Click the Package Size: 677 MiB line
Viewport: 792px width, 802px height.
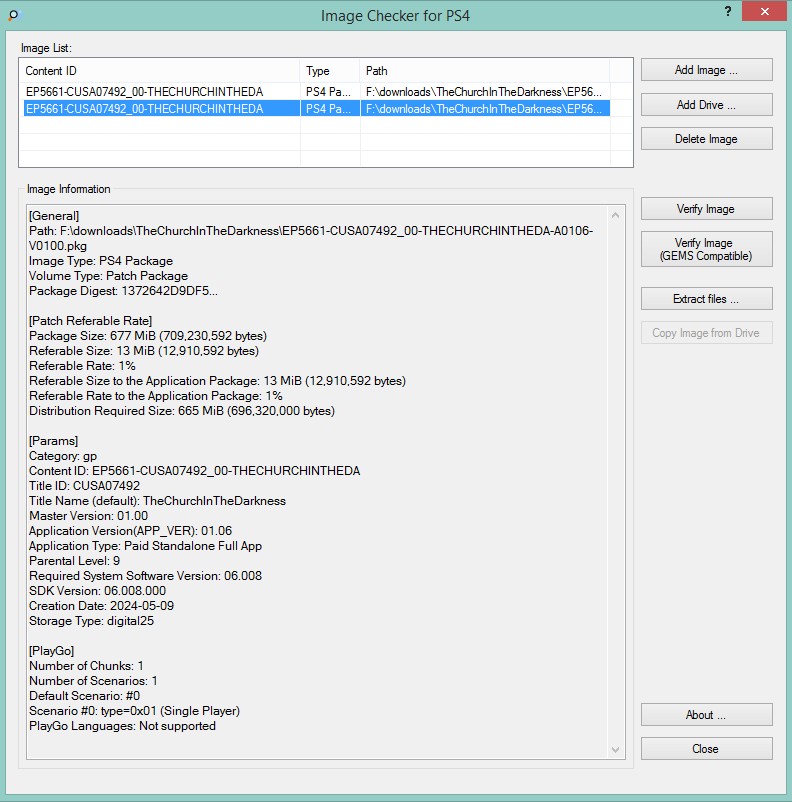[x=148, y=336]
